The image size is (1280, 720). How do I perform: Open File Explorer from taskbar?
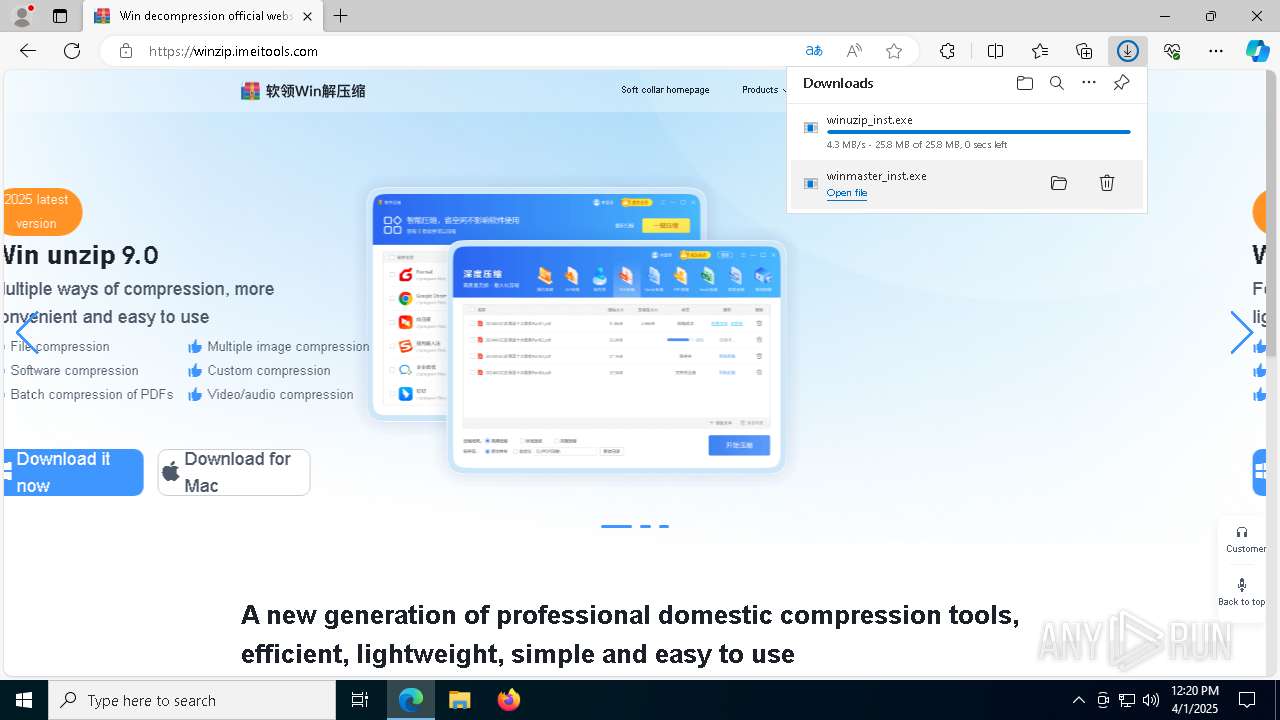click(x=459, y=700)
